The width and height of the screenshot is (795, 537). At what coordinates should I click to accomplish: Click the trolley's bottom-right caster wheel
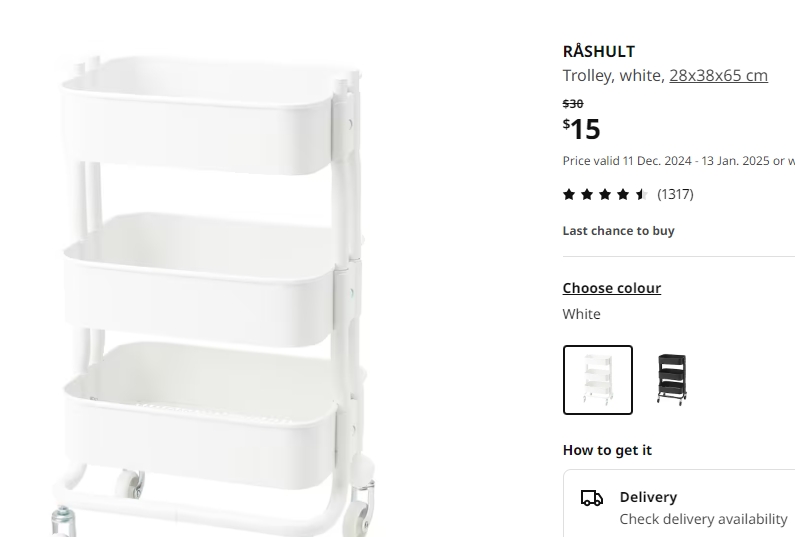[x=360, y=517]
